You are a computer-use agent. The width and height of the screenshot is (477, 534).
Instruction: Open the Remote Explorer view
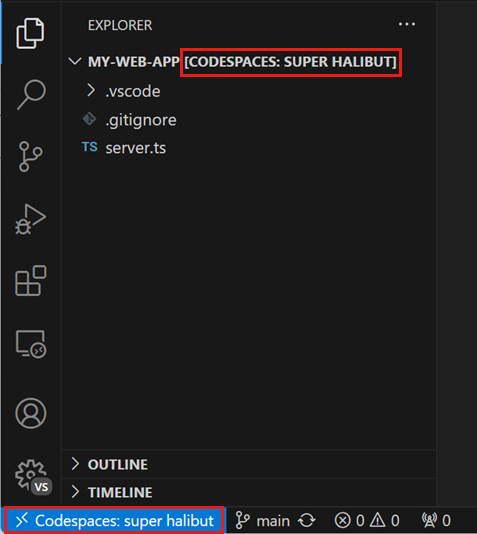click(31, 344)
